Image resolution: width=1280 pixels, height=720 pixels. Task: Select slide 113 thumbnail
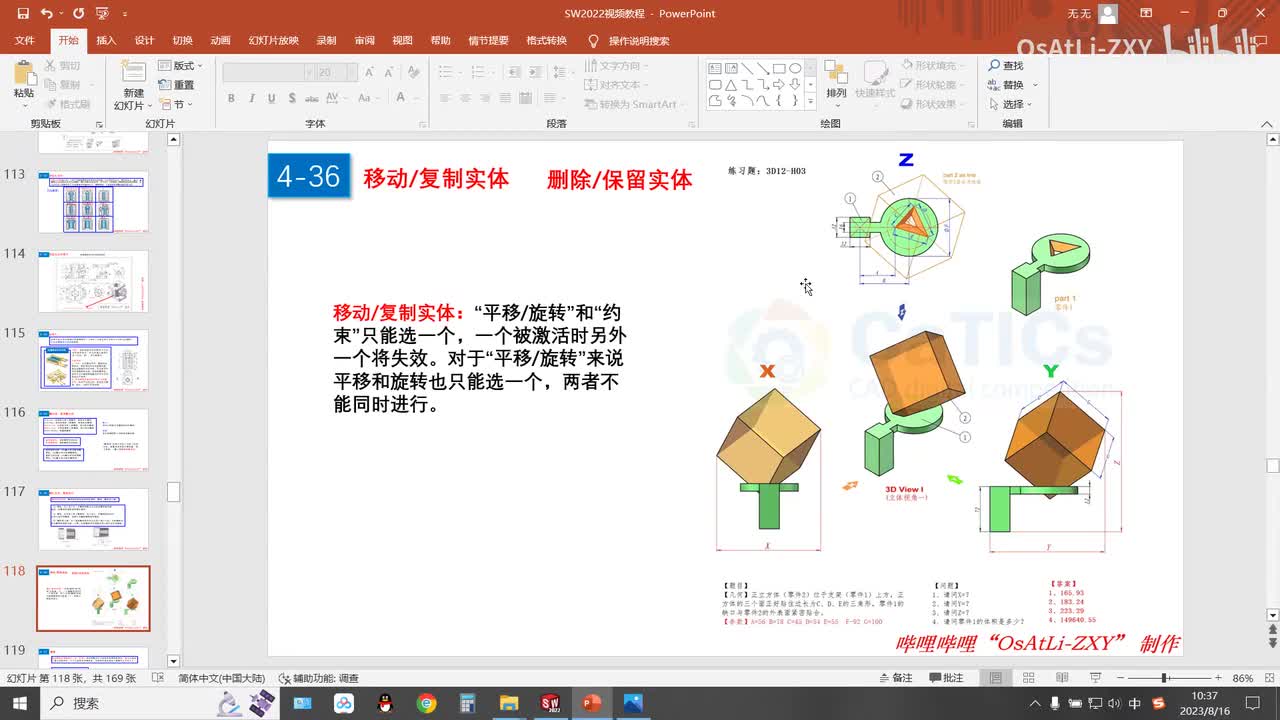pyautogui.click(x=93, y=203)
